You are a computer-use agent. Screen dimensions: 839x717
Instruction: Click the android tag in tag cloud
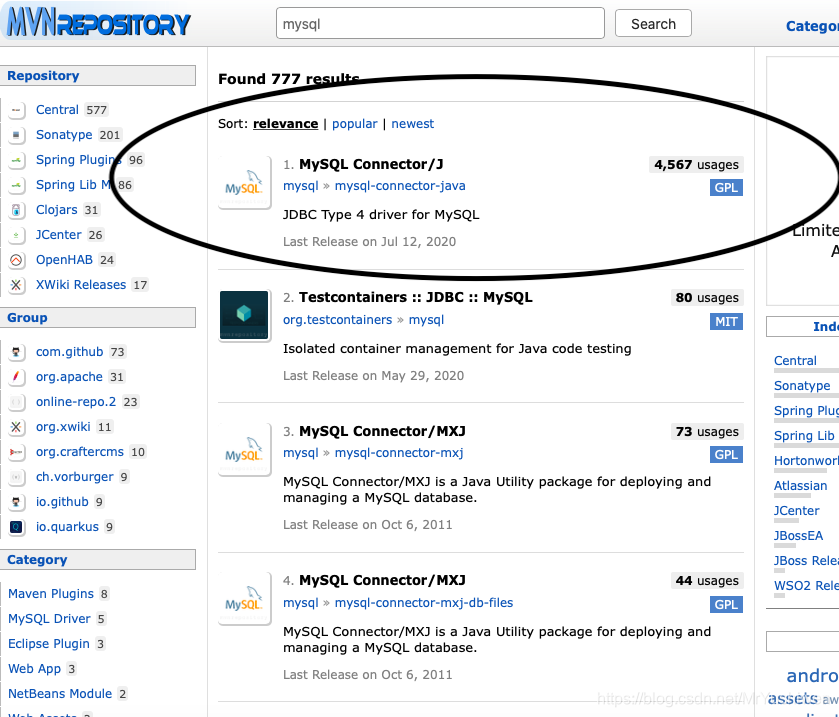(x=812, y=676)
